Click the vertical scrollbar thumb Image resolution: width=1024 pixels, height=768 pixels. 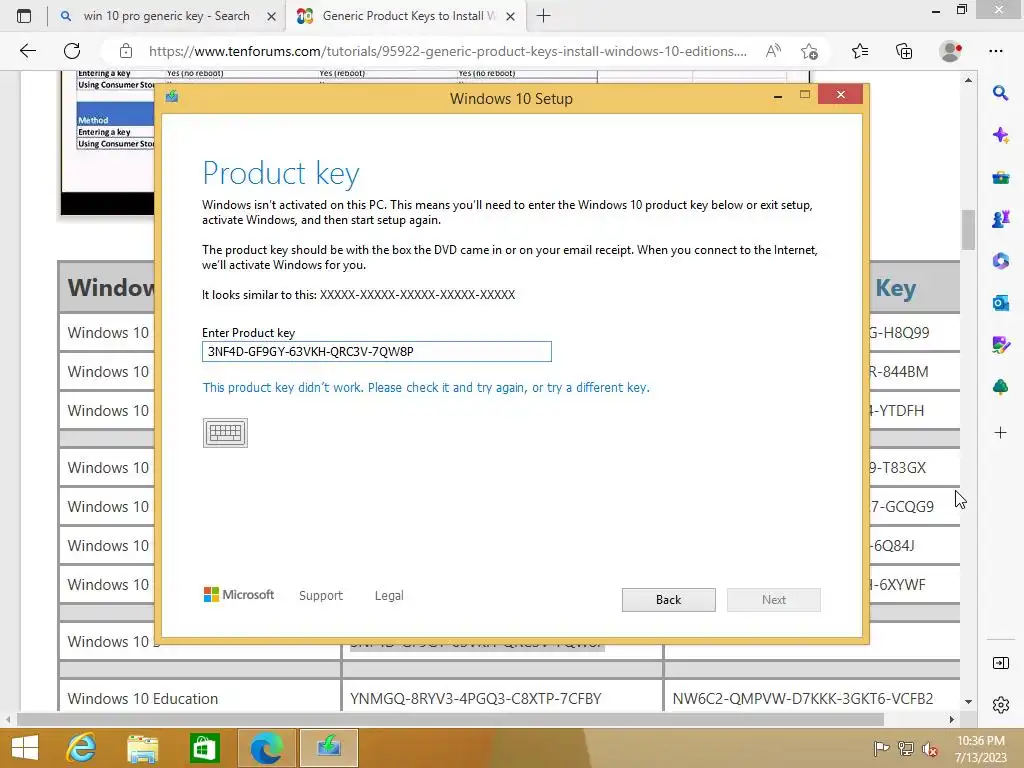(968, 229)
